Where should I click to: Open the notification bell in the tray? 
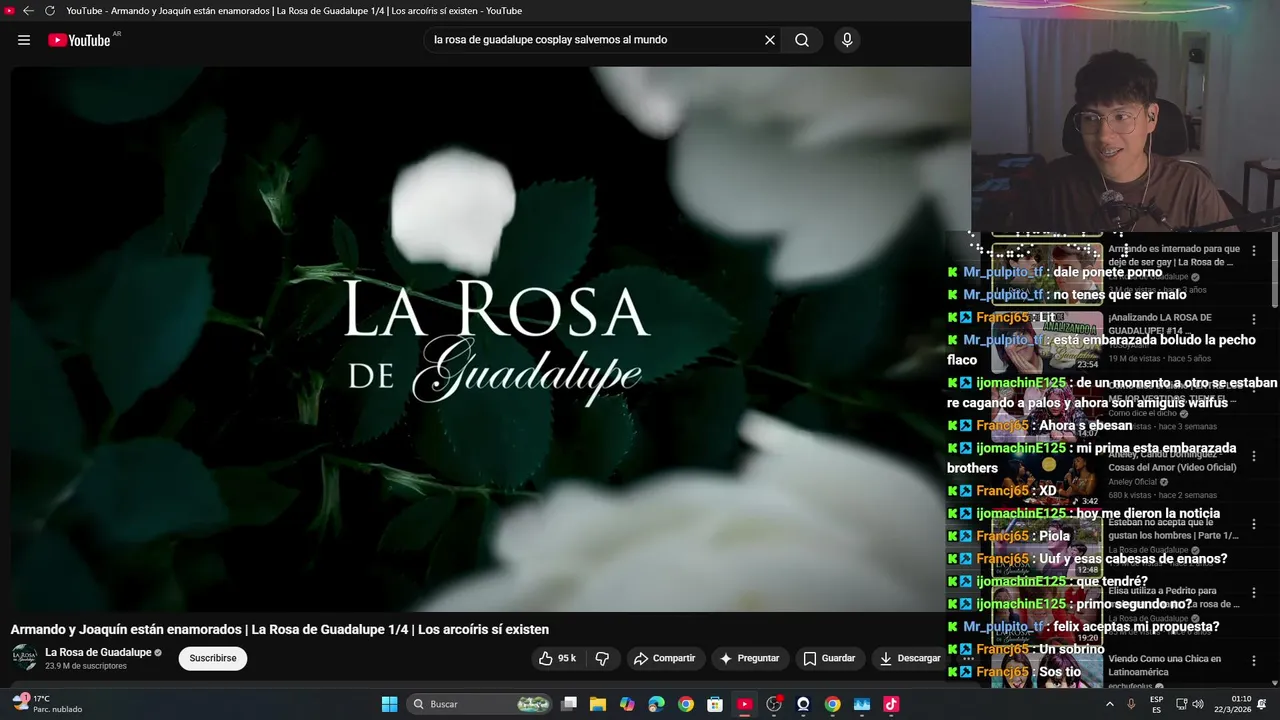(x=1261, y=704)
